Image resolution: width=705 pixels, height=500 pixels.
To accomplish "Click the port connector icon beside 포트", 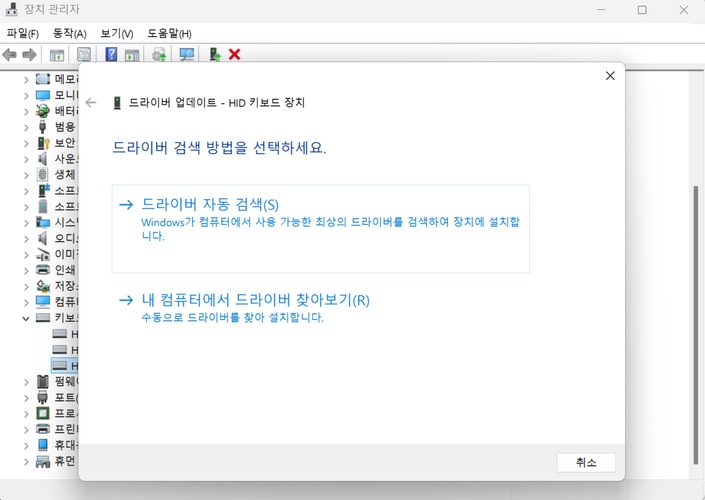I will [42, 397].
